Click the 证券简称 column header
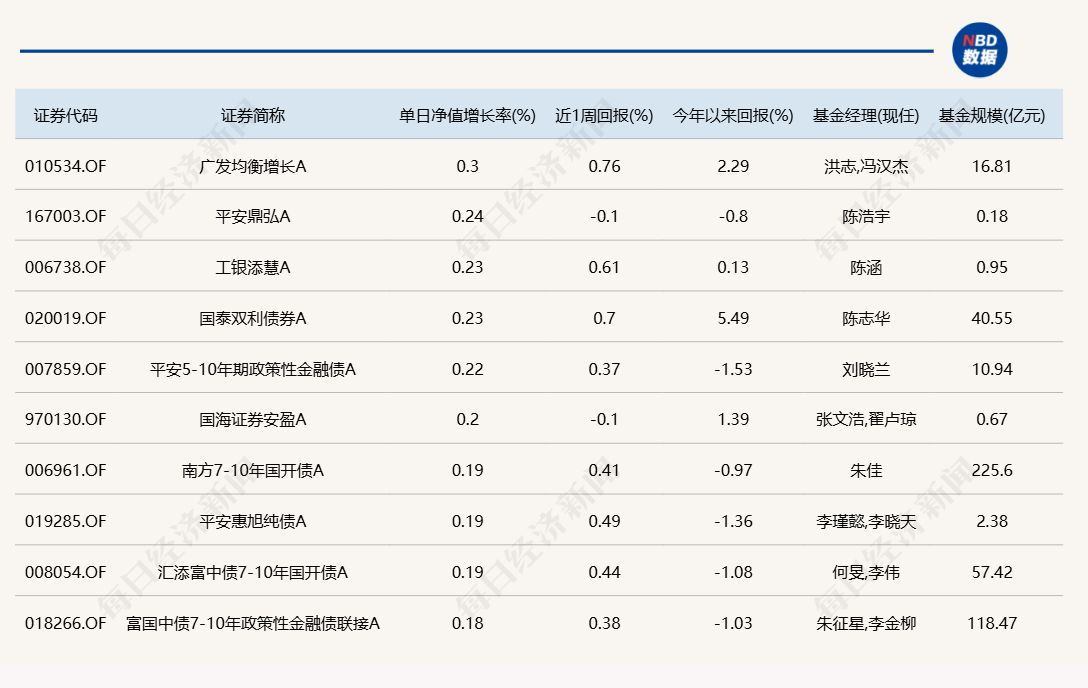Viewport: 1088px width, 688px height. pos(253,116)
